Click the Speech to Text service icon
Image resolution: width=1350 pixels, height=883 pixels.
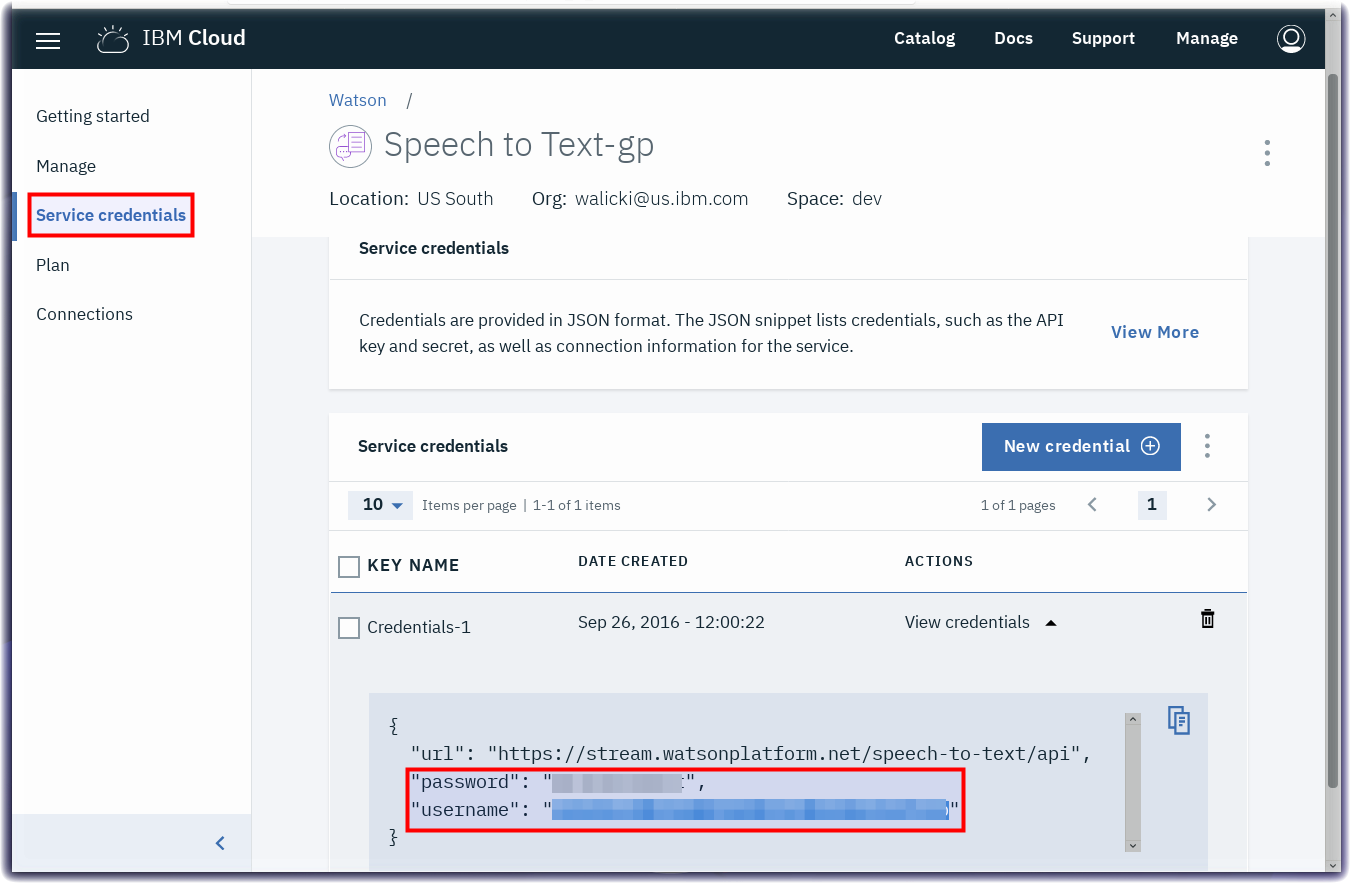350,146
